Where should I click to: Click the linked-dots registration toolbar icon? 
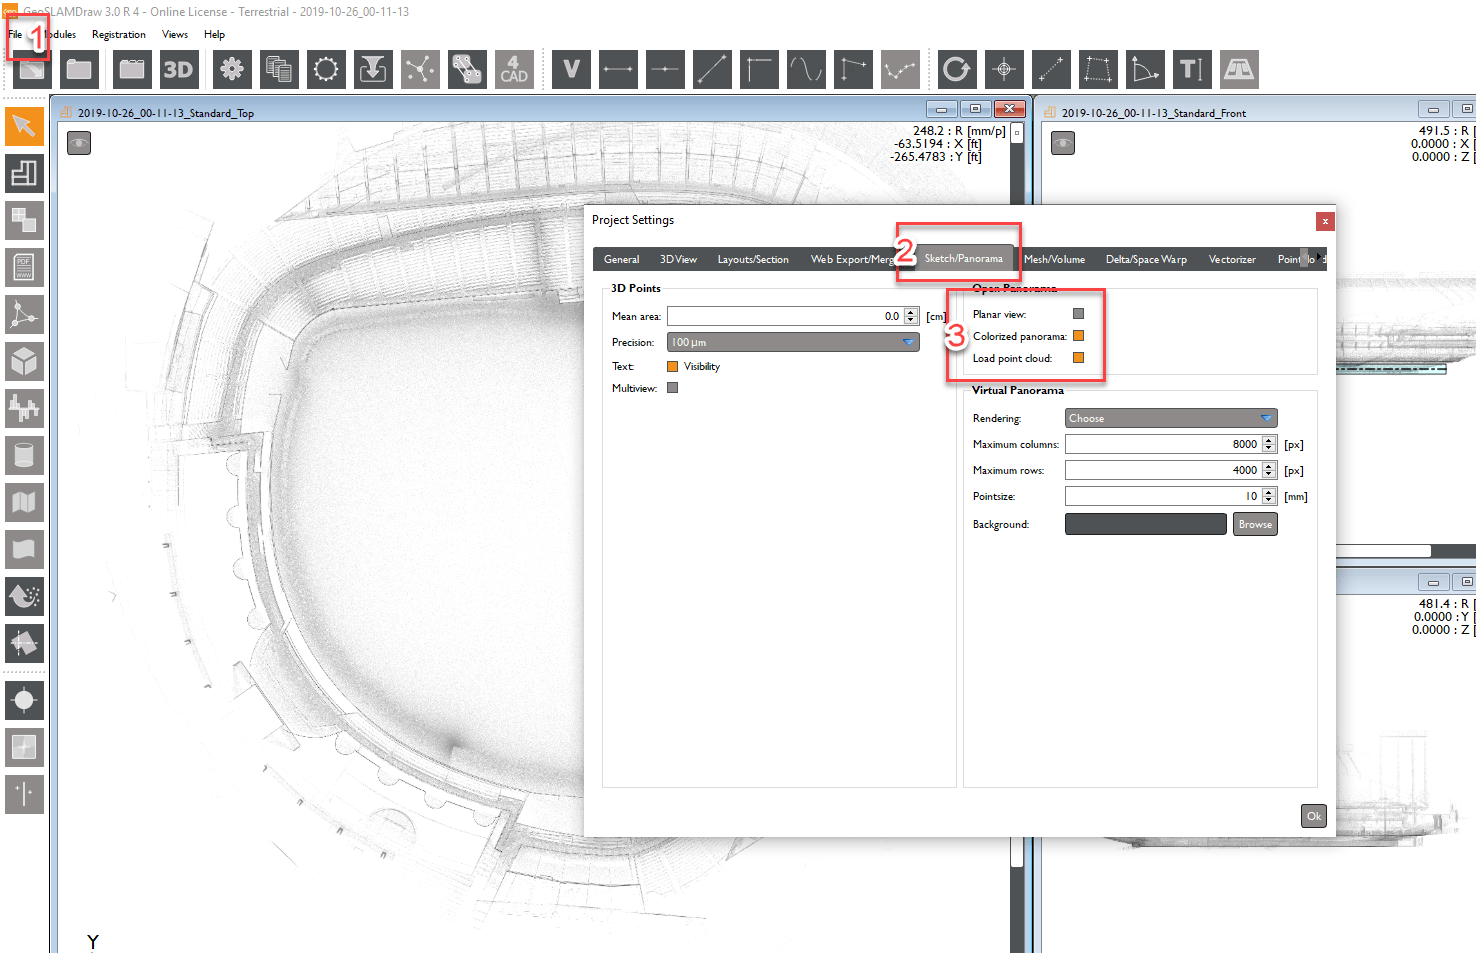467,69
